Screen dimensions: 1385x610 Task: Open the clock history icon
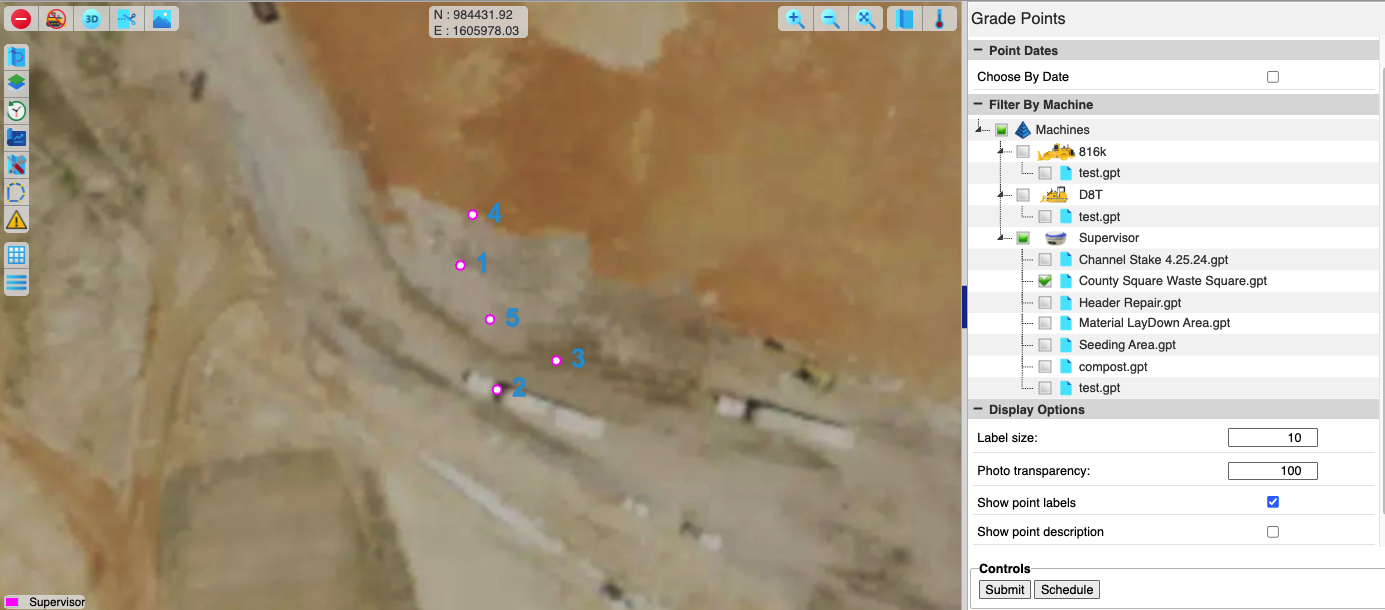tap(17, 110)
